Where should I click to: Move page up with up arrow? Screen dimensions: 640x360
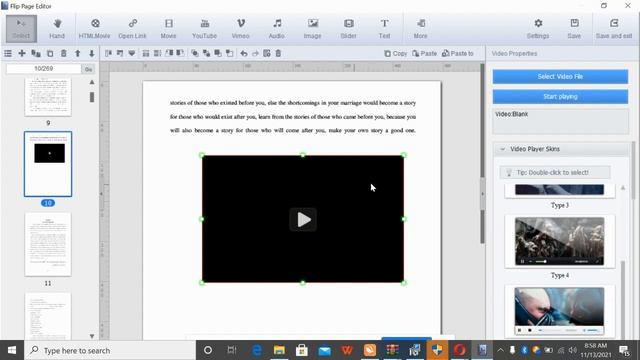[78, 53]
